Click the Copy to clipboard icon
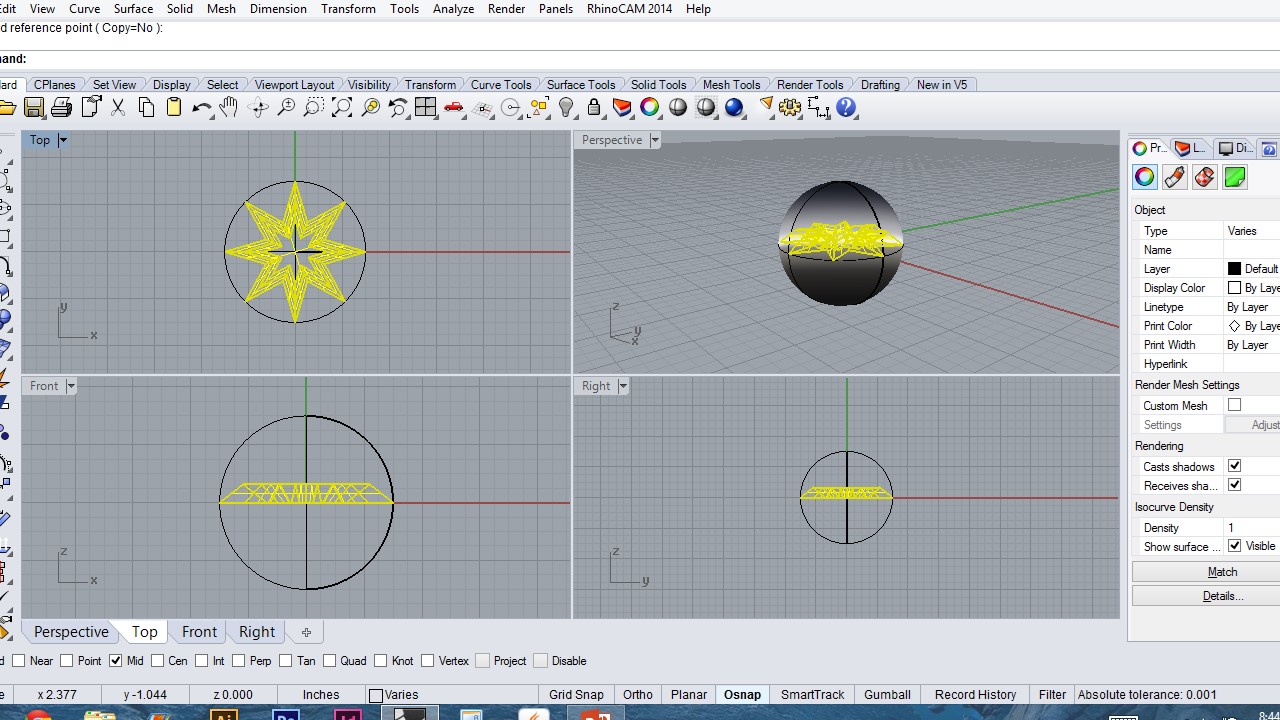The image size is (1280, 720). (x=146, y=107)
